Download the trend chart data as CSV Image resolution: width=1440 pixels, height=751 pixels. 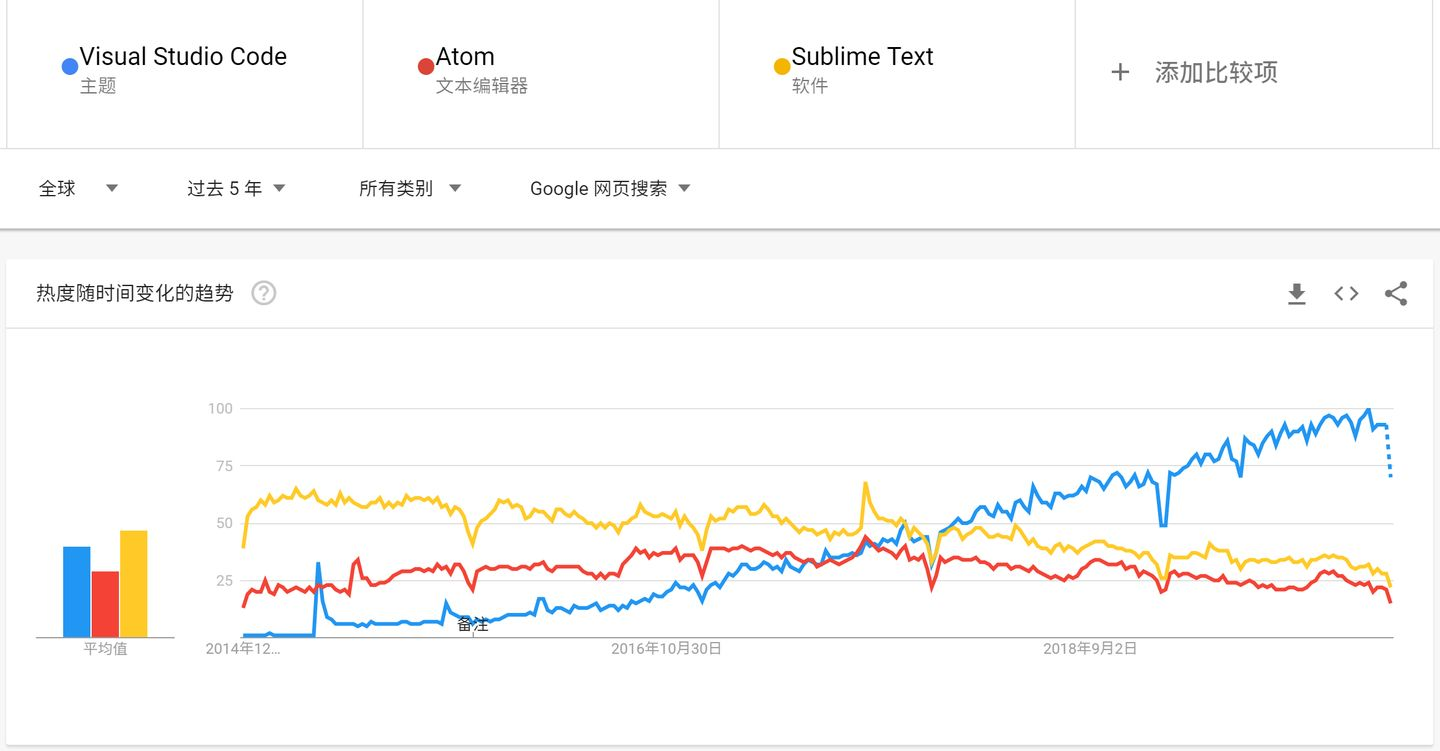pyautogui.click(x=1296, y=293)
